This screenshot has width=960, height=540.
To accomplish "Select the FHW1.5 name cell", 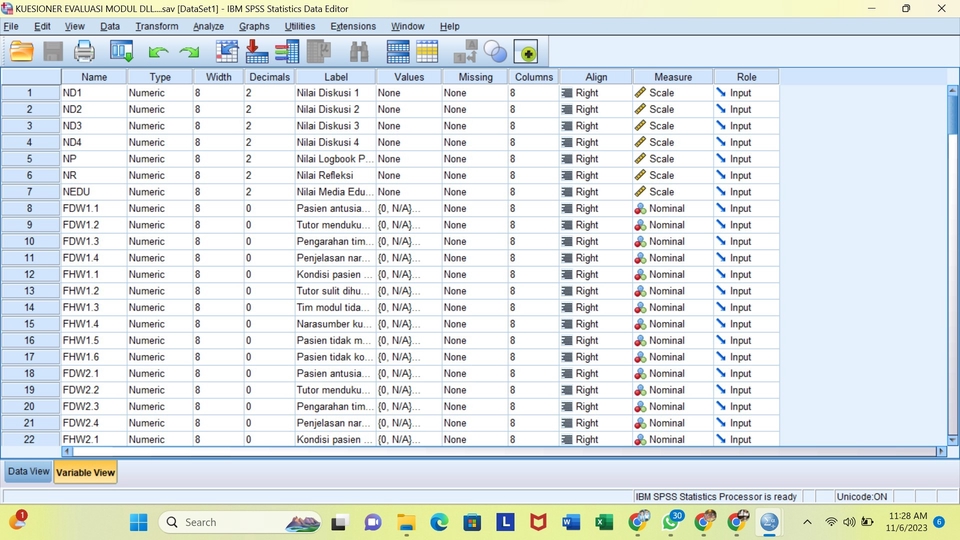I will tap(94, 340).
